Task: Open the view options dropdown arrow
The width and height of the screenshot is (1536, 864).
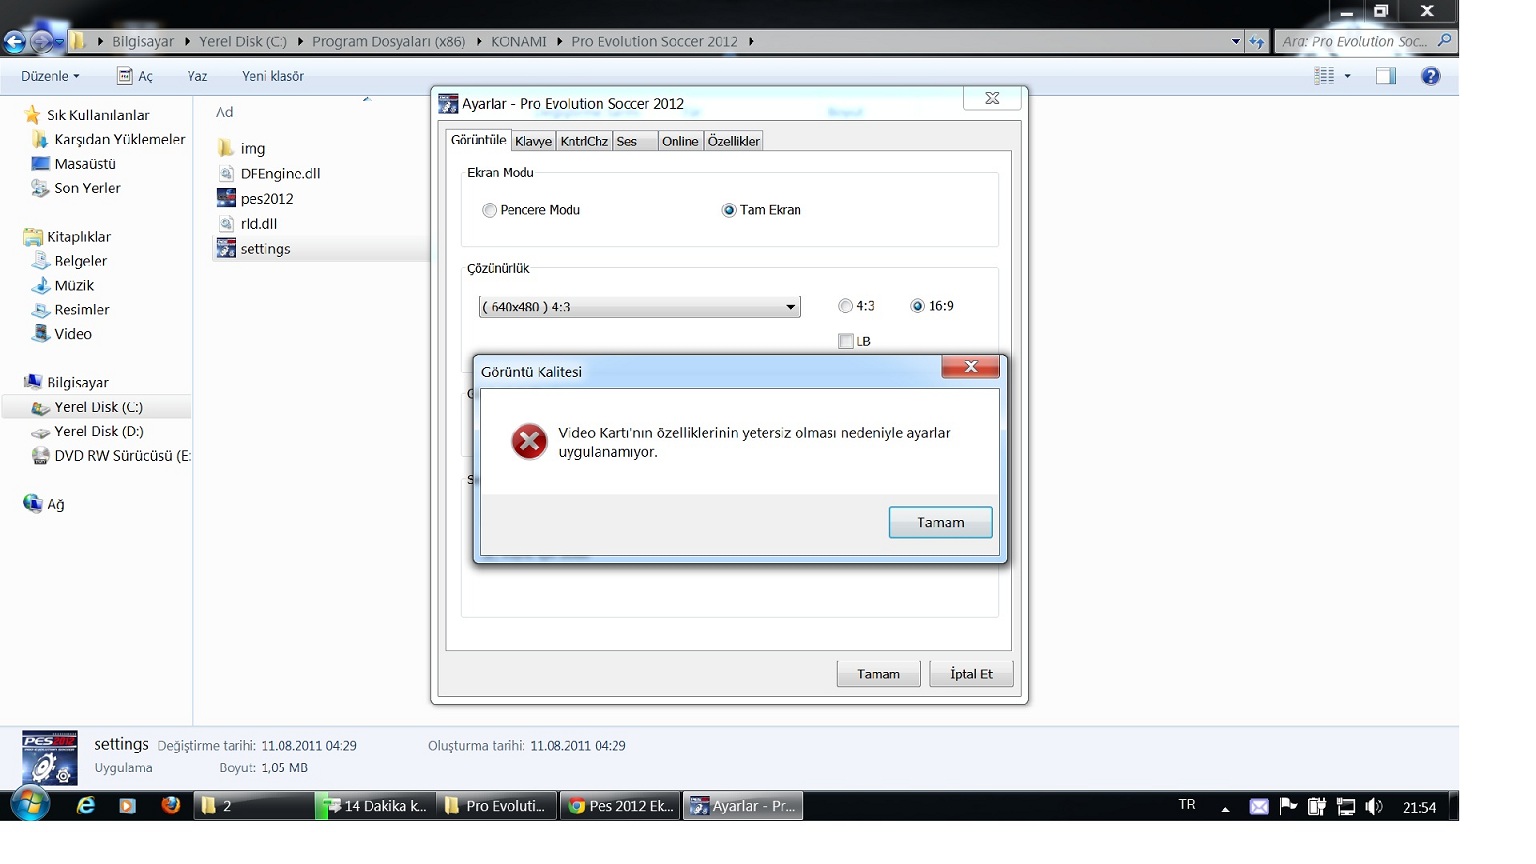Action: [x=1347, y=76]
